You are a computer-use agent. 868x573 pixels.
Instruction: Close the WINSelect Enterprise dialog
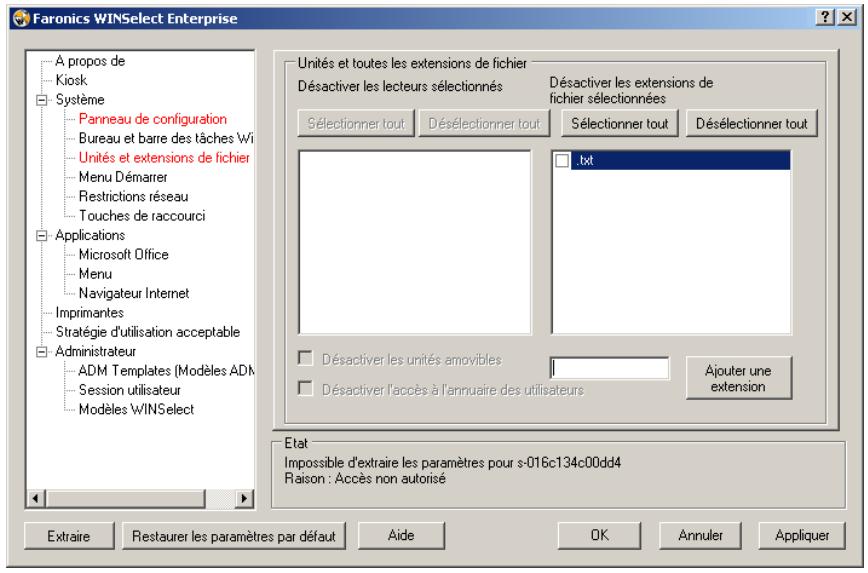click(846, 17)
